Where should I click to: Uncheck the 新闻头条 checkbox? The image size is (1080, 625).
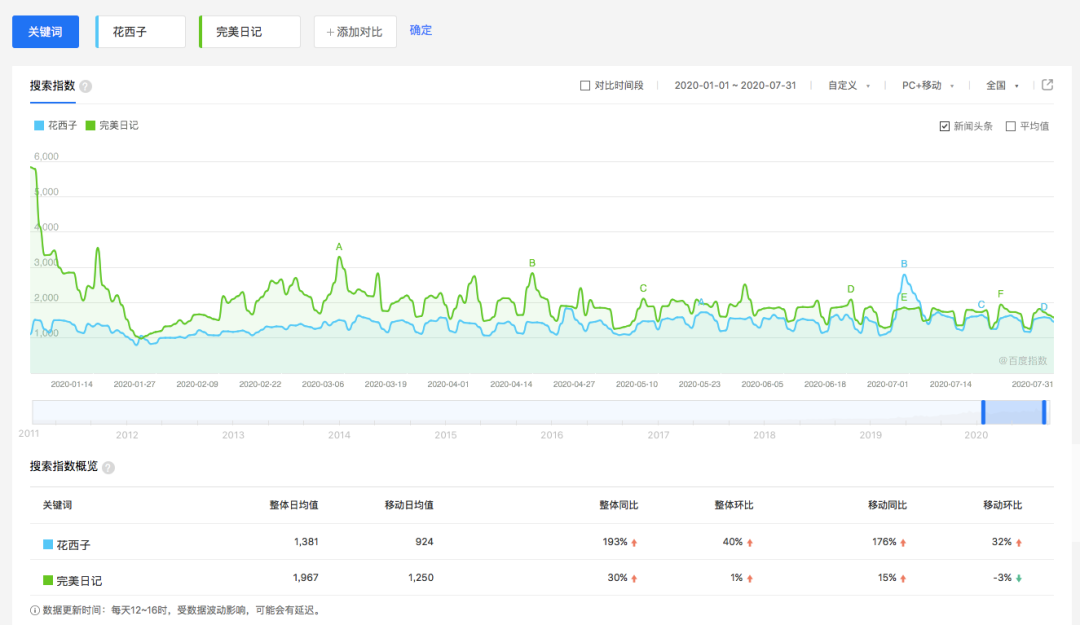[x=944, y=126]
